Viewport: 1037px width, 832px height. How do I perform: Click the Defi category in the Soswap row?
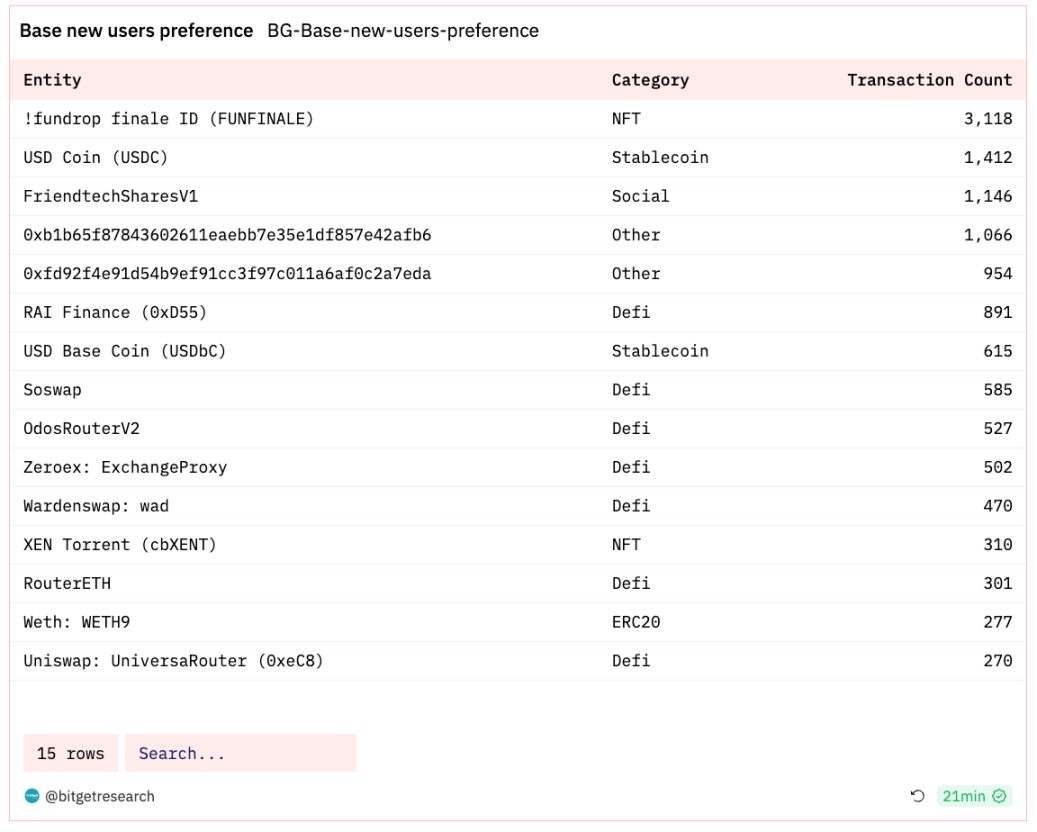pos(631,390)
